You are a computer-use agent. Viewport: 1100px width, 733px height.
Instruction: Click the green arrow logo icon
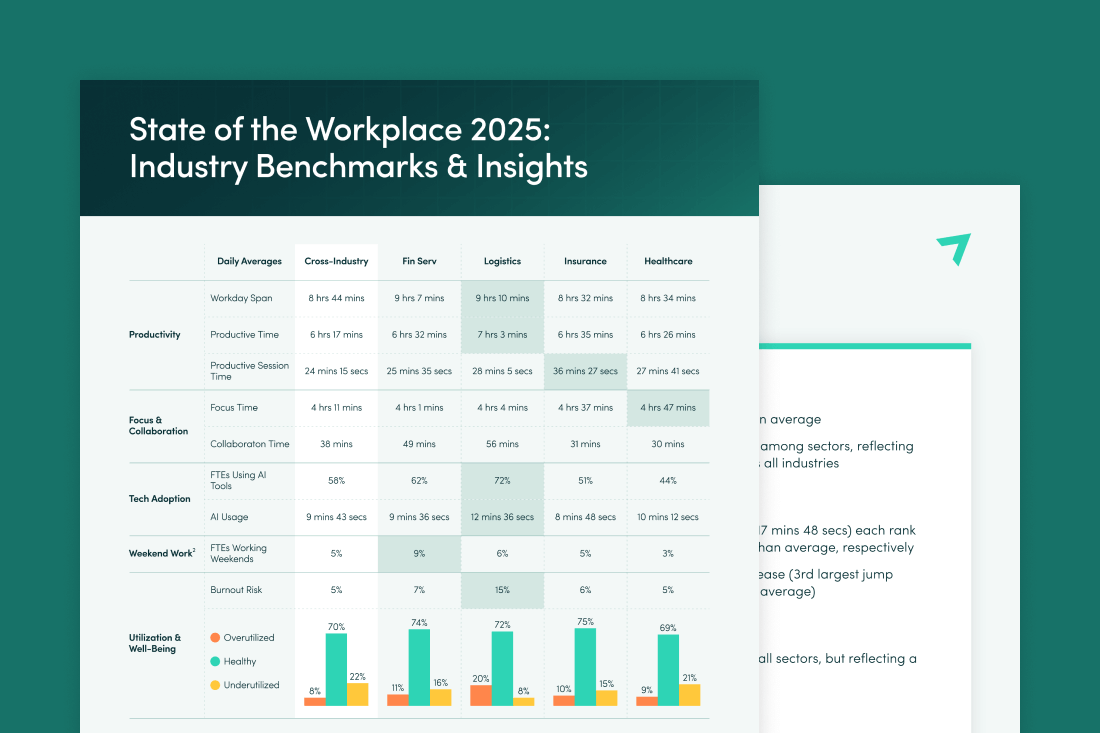click(x=954, y=248)
